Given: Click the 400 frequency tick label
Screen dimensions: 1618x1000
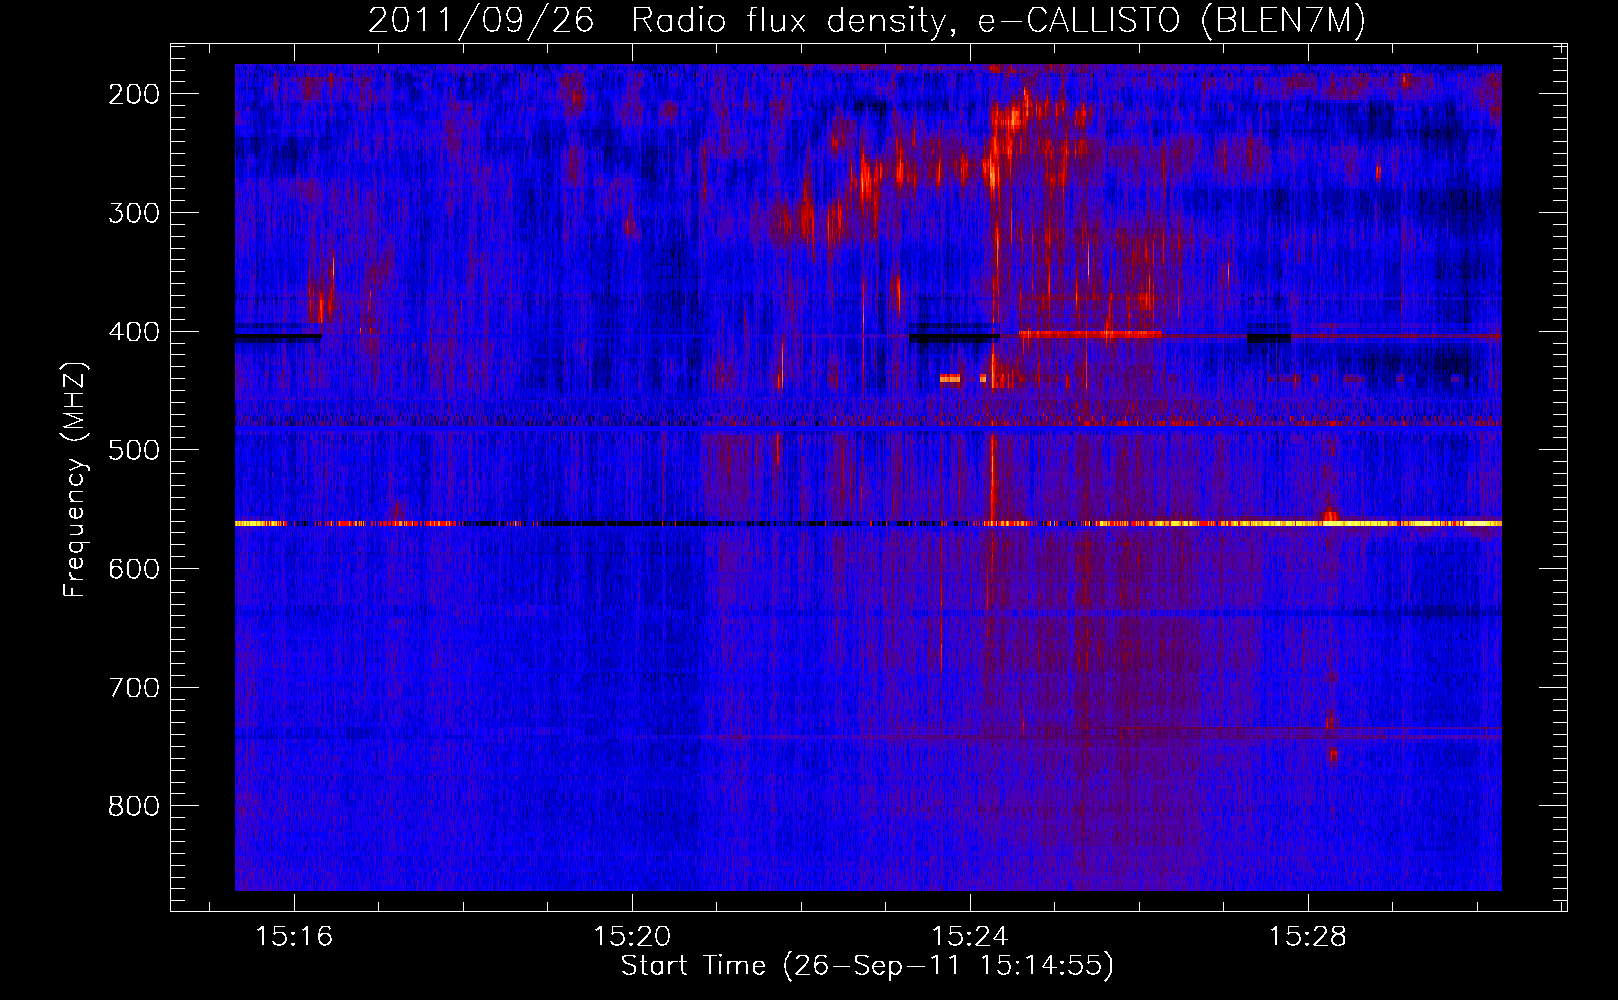Looking at the screenshot, I should 134,332.
